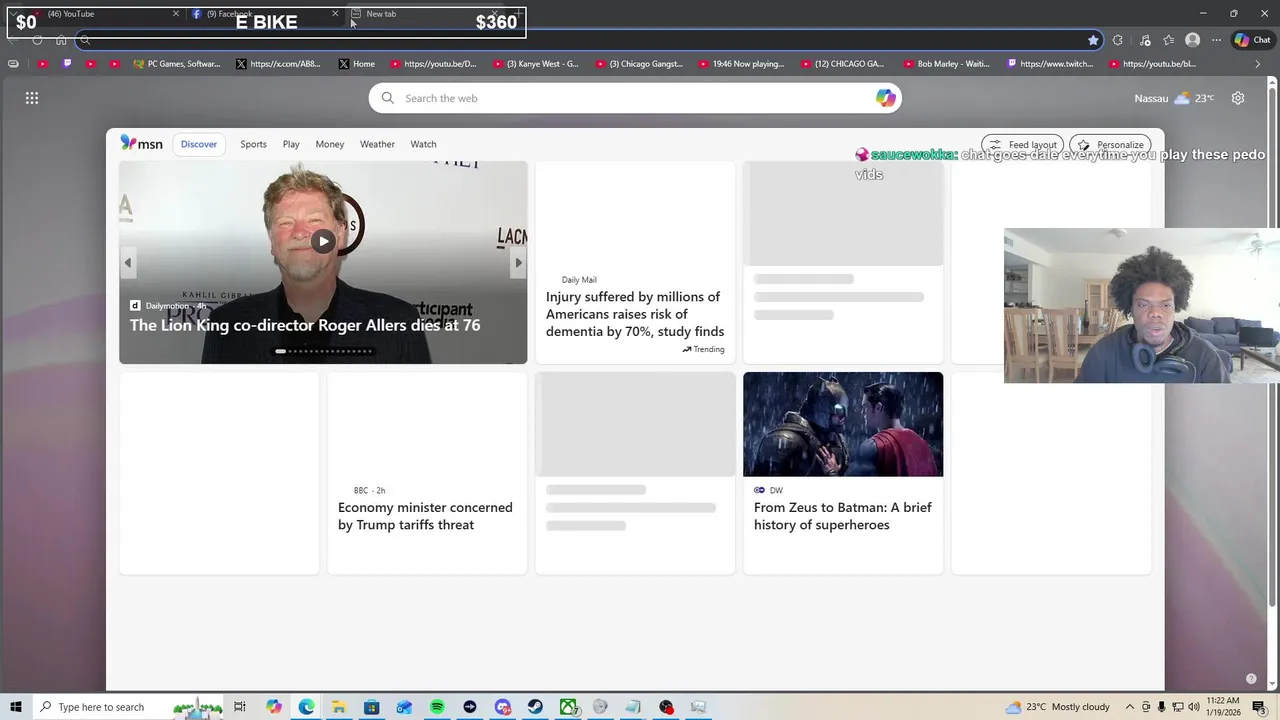Click the Search the web field
Viewport: 1280px width, 720px height.
(635, 98)
